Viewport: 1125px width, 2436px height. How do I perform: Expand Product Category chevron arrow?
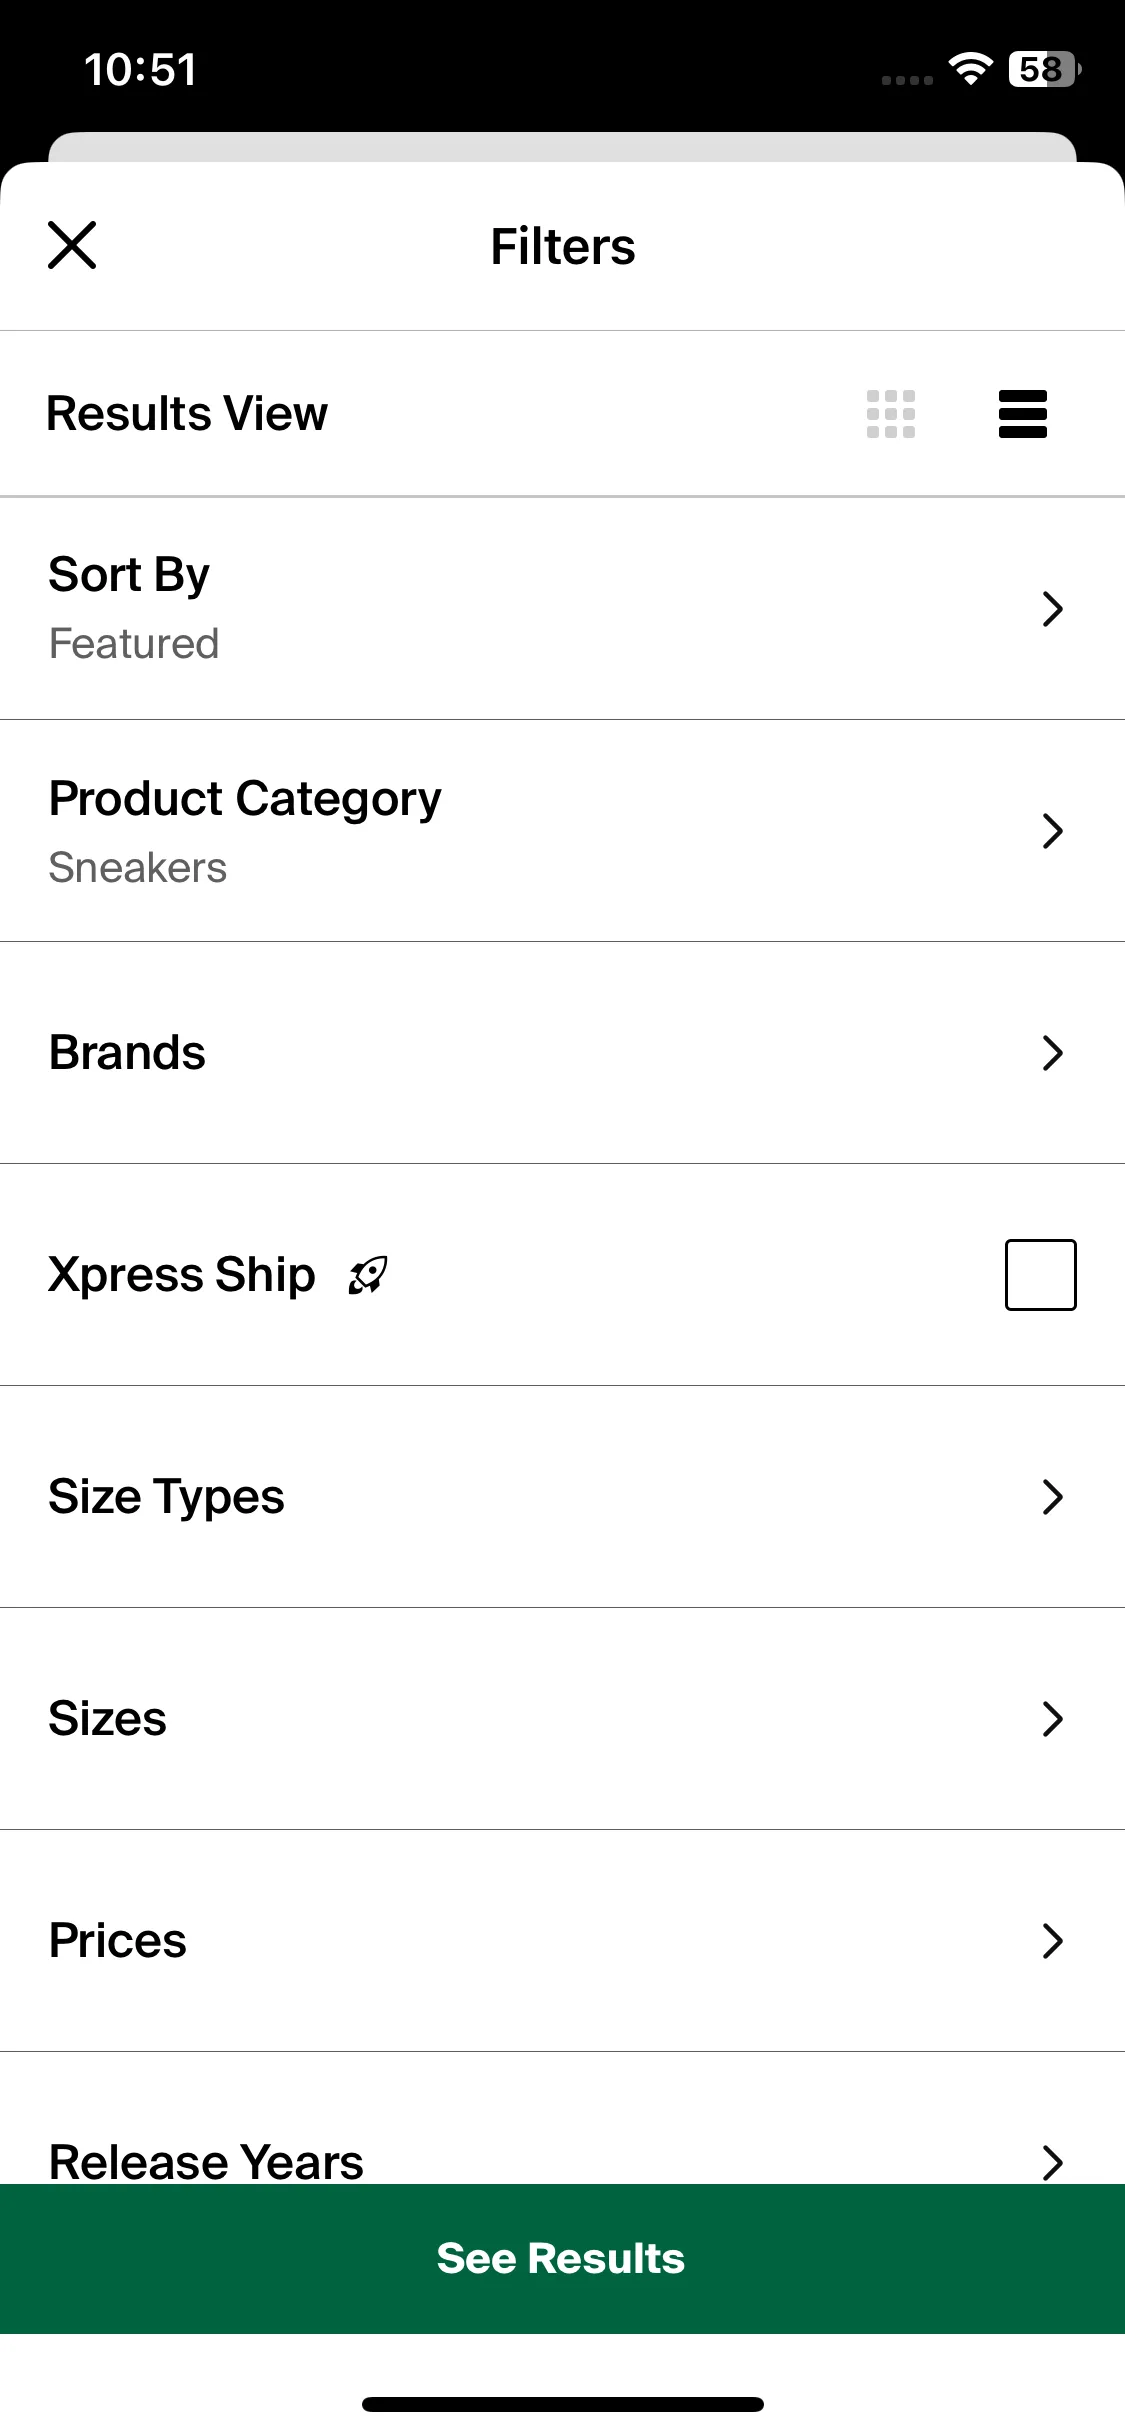pyautogui.click(x=1052, y=831)
